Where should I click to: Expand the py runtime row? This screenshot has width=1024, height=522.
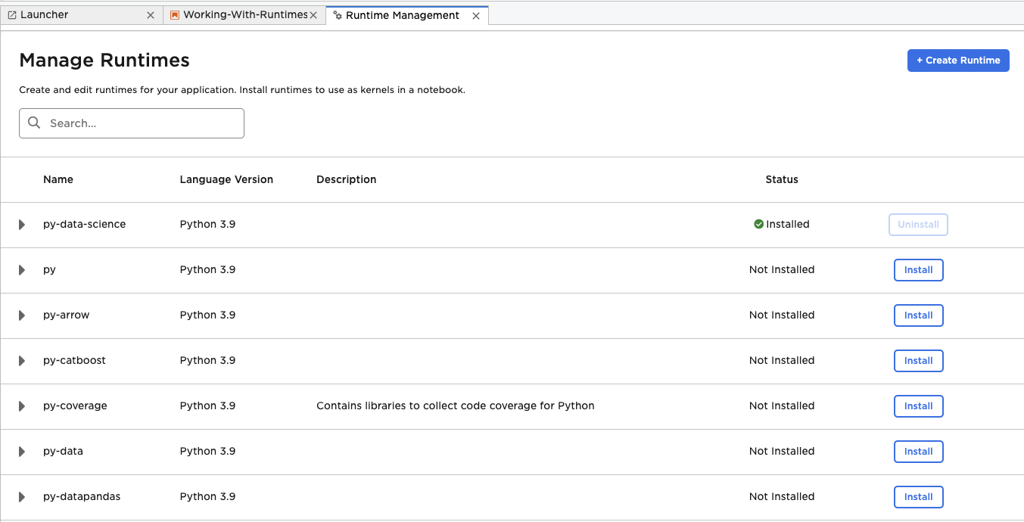point(22,270)
